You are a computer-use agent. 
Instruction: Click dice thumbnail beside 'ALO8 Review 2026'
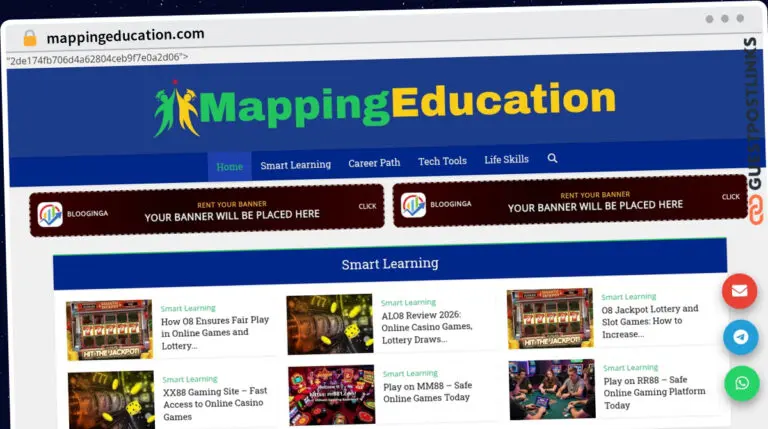point(330,324)
